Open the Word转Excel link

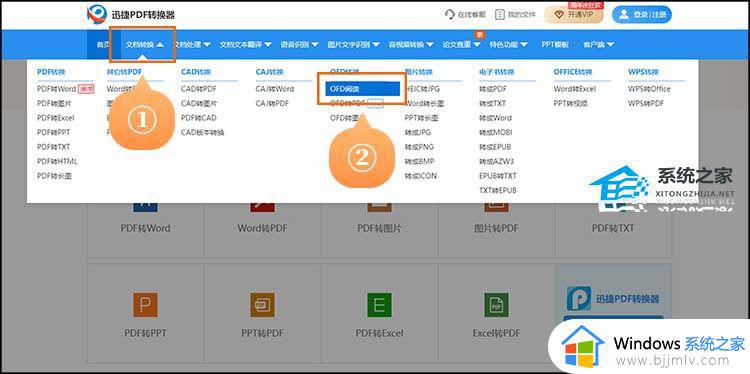tap(574, 89)
